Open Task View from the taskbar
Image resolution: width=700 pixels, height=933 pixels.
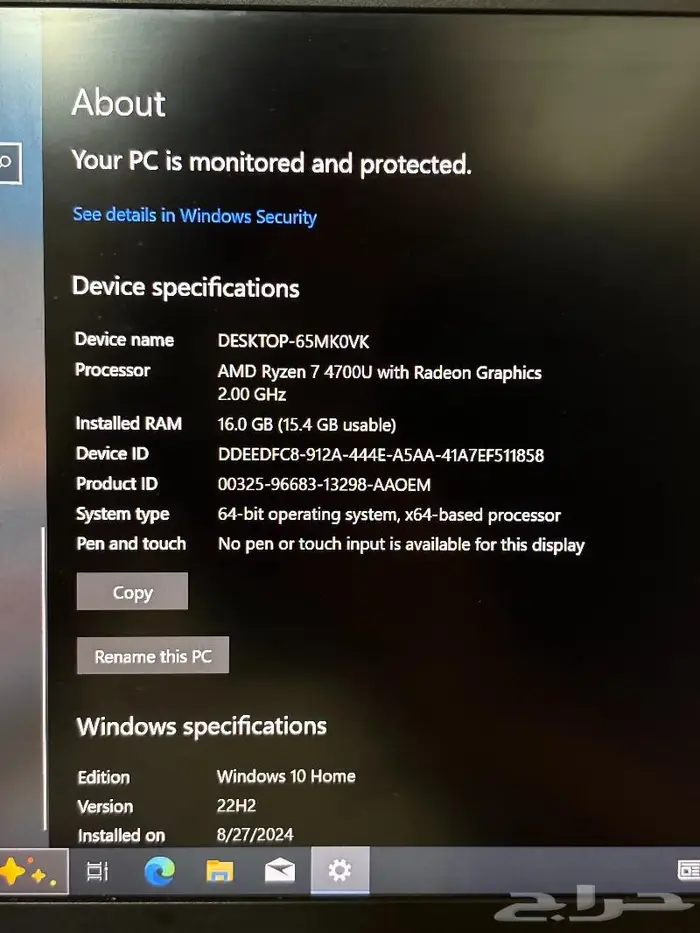click(97, 871)
